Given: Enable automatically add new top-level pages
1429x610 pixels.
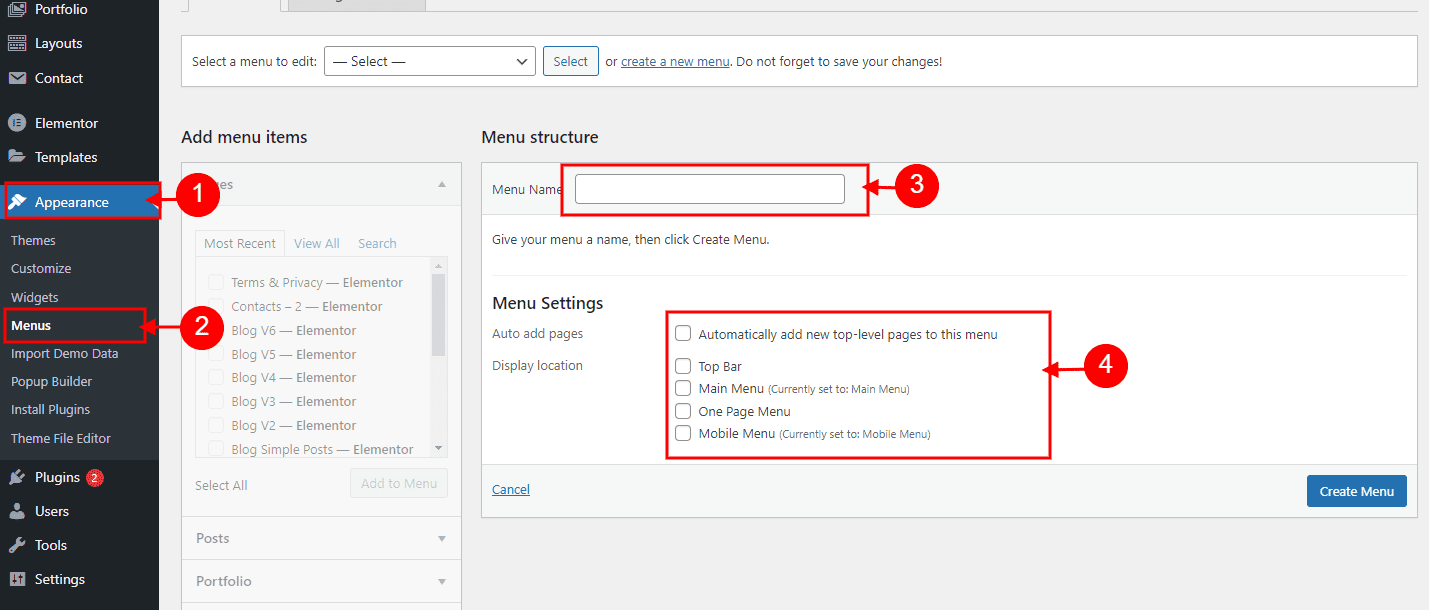Looking at the screenshot, I should tap(683, 334).
